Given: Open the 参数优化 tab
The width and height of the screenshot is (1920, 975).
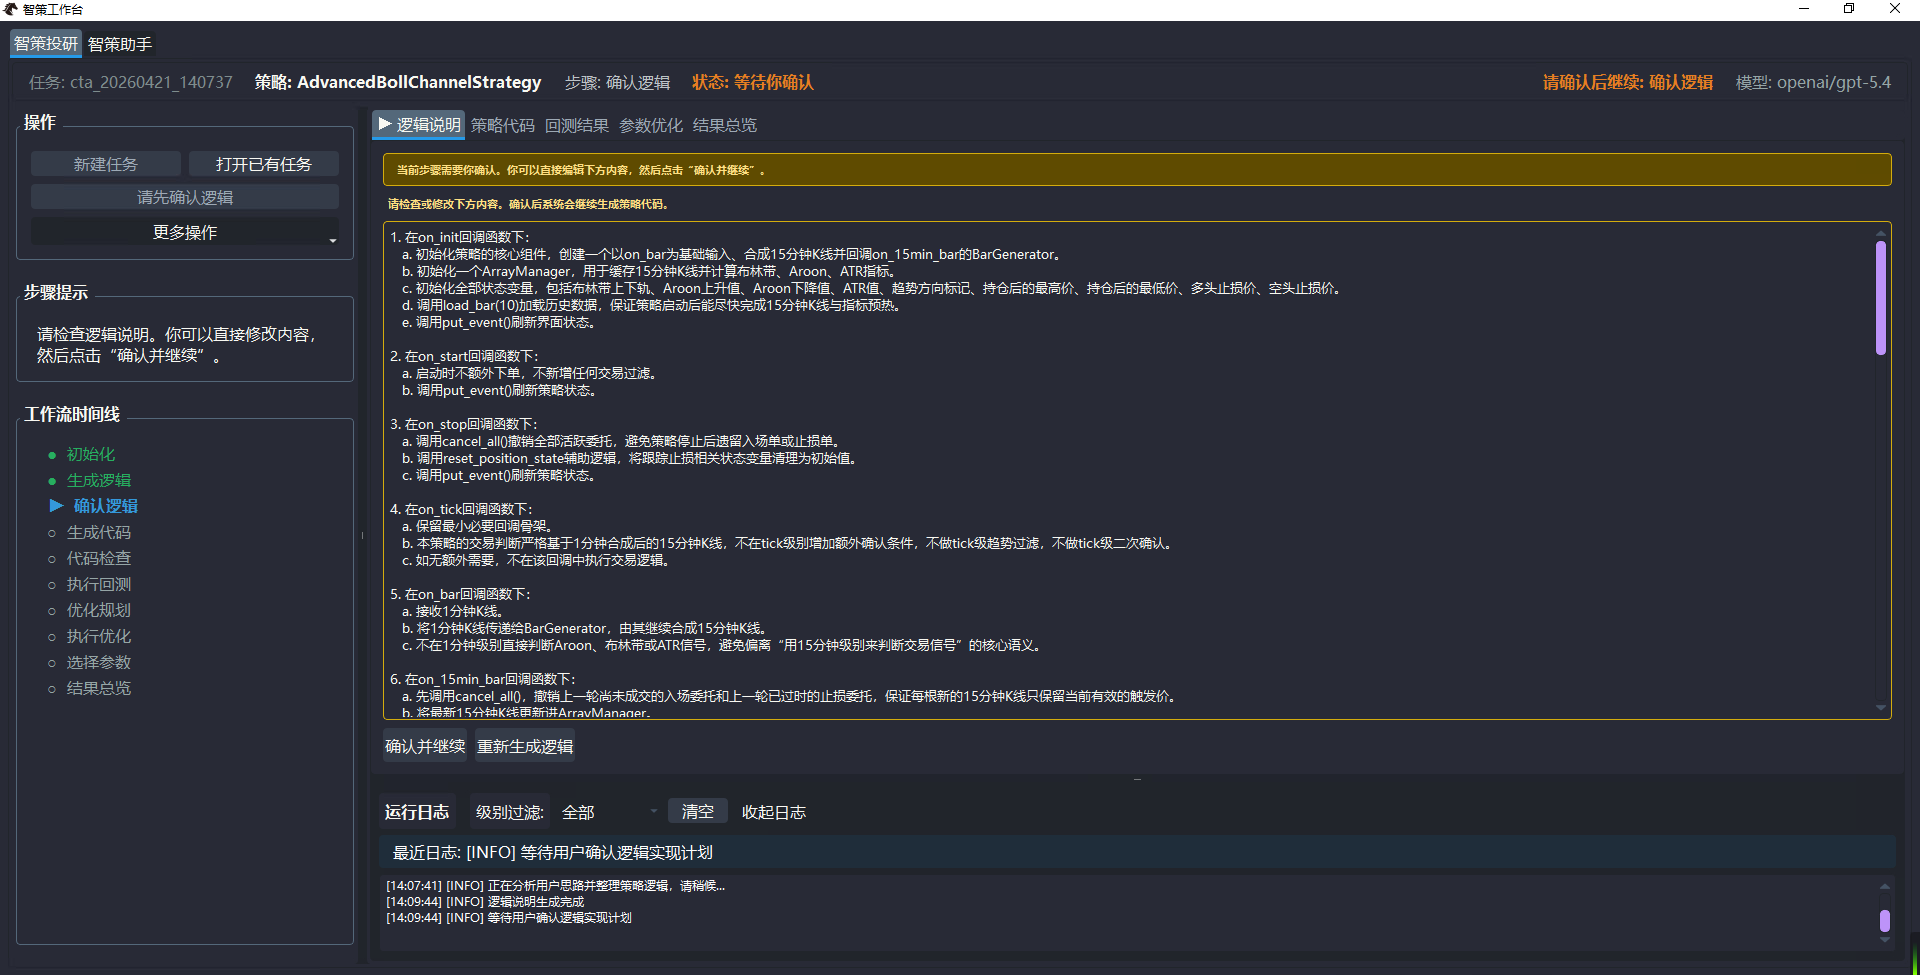Looking at the screenshot, I should coord(651,125).
